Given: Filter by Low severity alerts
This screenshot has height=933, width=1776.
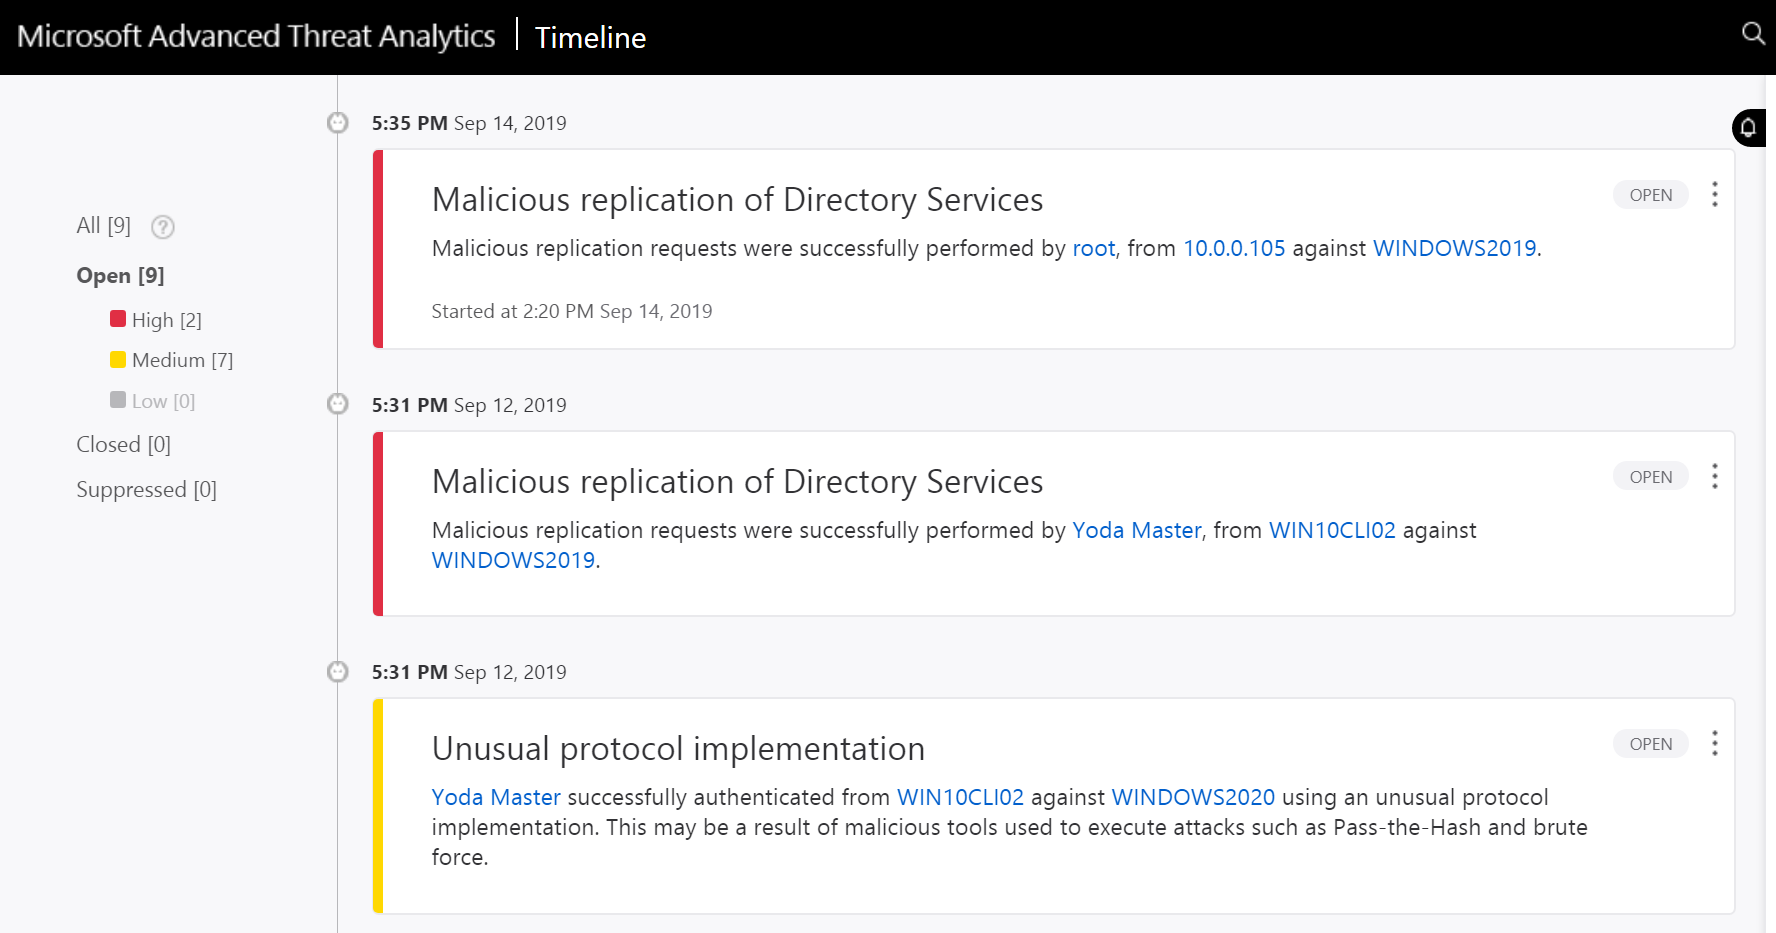Looking at the screenshot, I should (153, 401).
